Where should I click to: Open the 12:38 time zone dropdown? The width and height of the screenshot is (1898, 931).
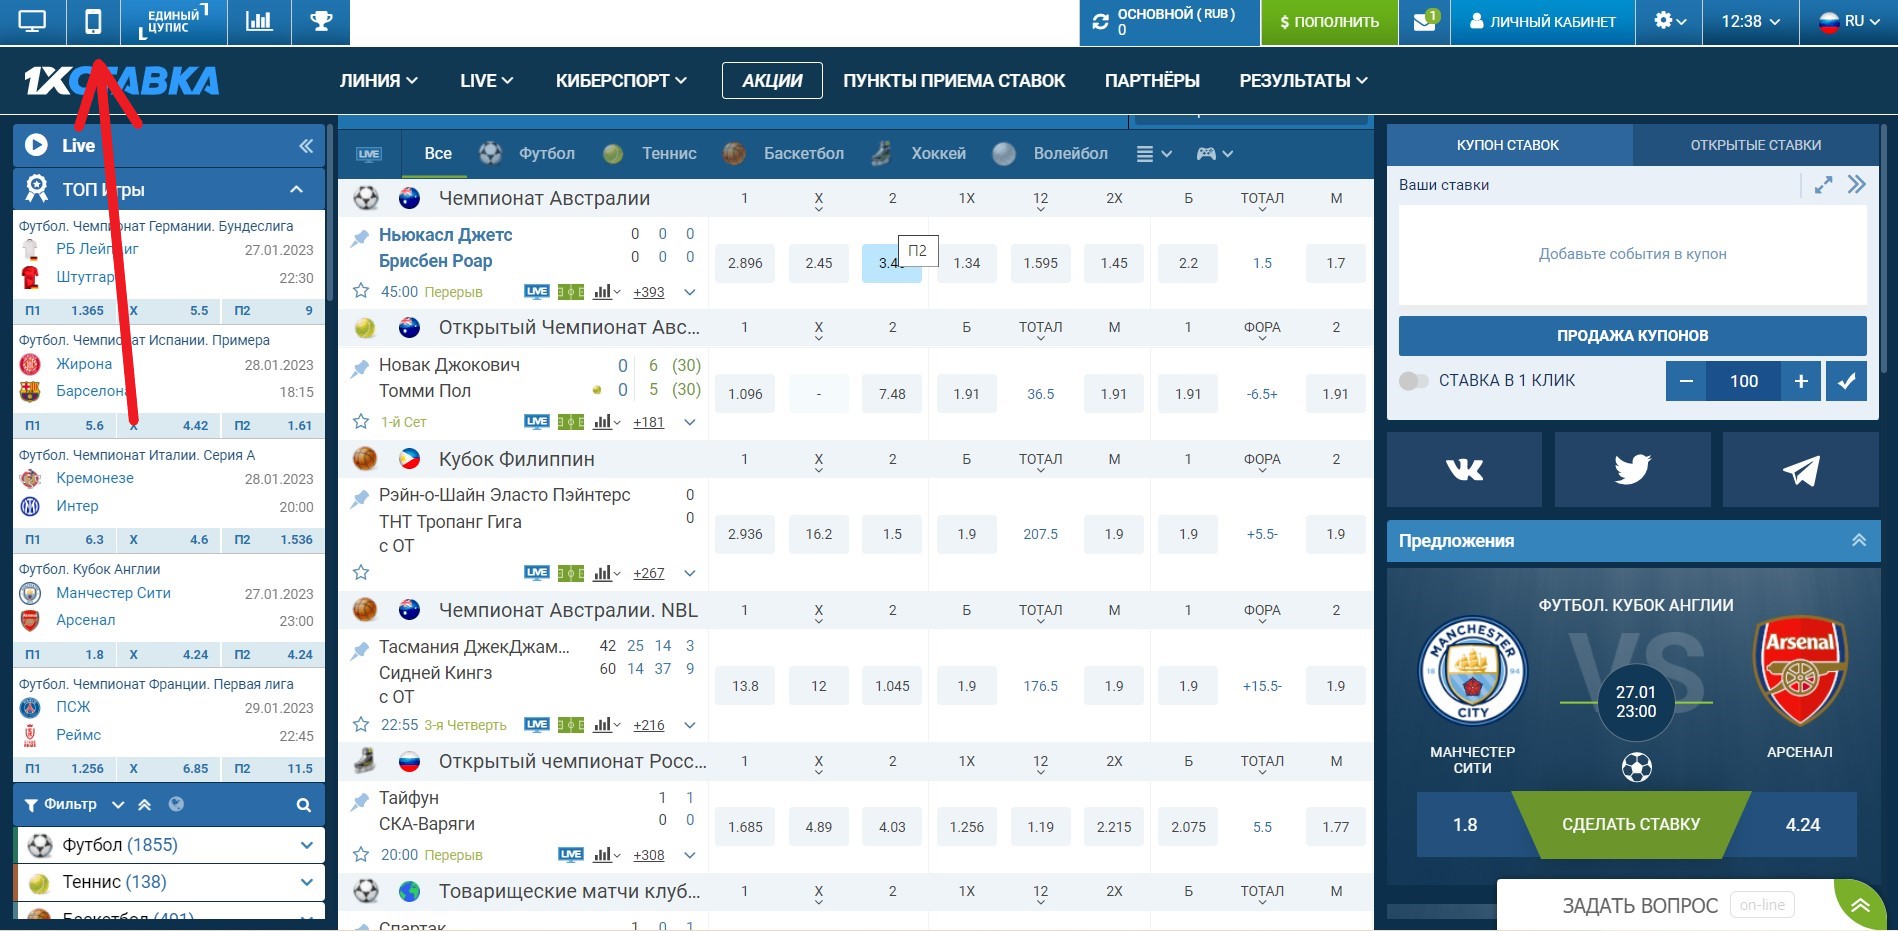1750,21
